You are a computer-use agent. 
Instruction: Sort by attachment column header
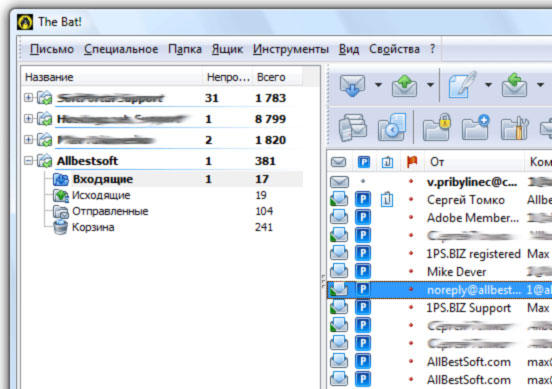pos(387,162)
